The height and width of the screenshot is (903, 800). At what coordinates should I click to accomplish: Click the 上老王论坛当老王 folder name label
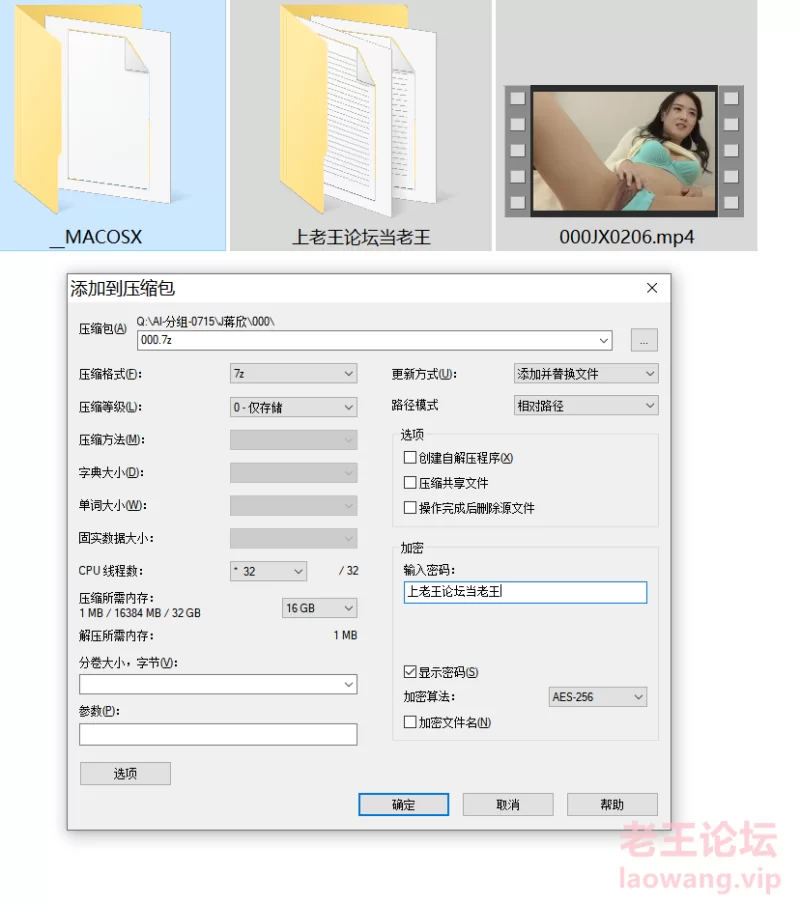tap(361, 237)
